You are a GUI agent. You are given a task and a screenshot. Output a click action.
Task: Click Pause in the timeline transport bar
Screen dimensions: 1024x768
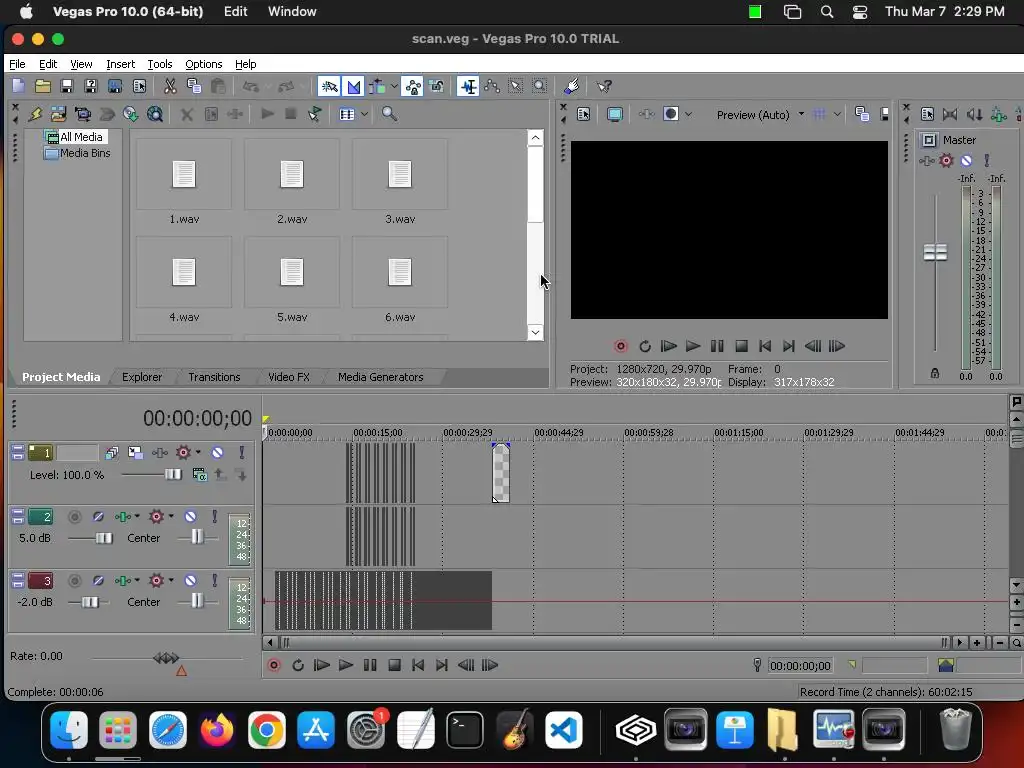[370, 665]
